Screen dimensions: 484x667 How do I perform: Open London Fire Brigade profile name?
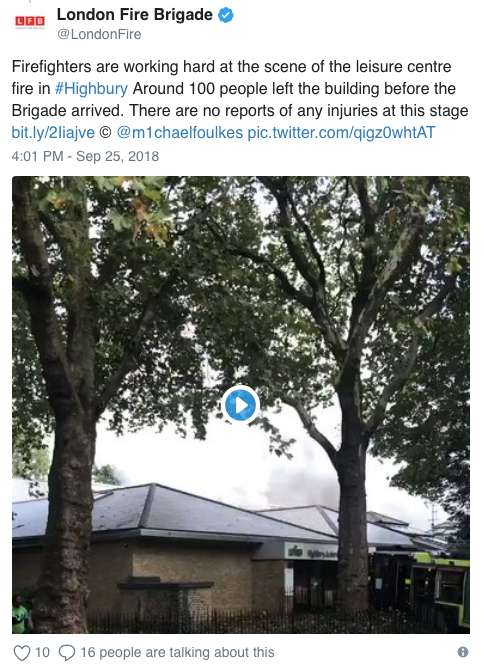pyautogui.click(x=135, y=14)
